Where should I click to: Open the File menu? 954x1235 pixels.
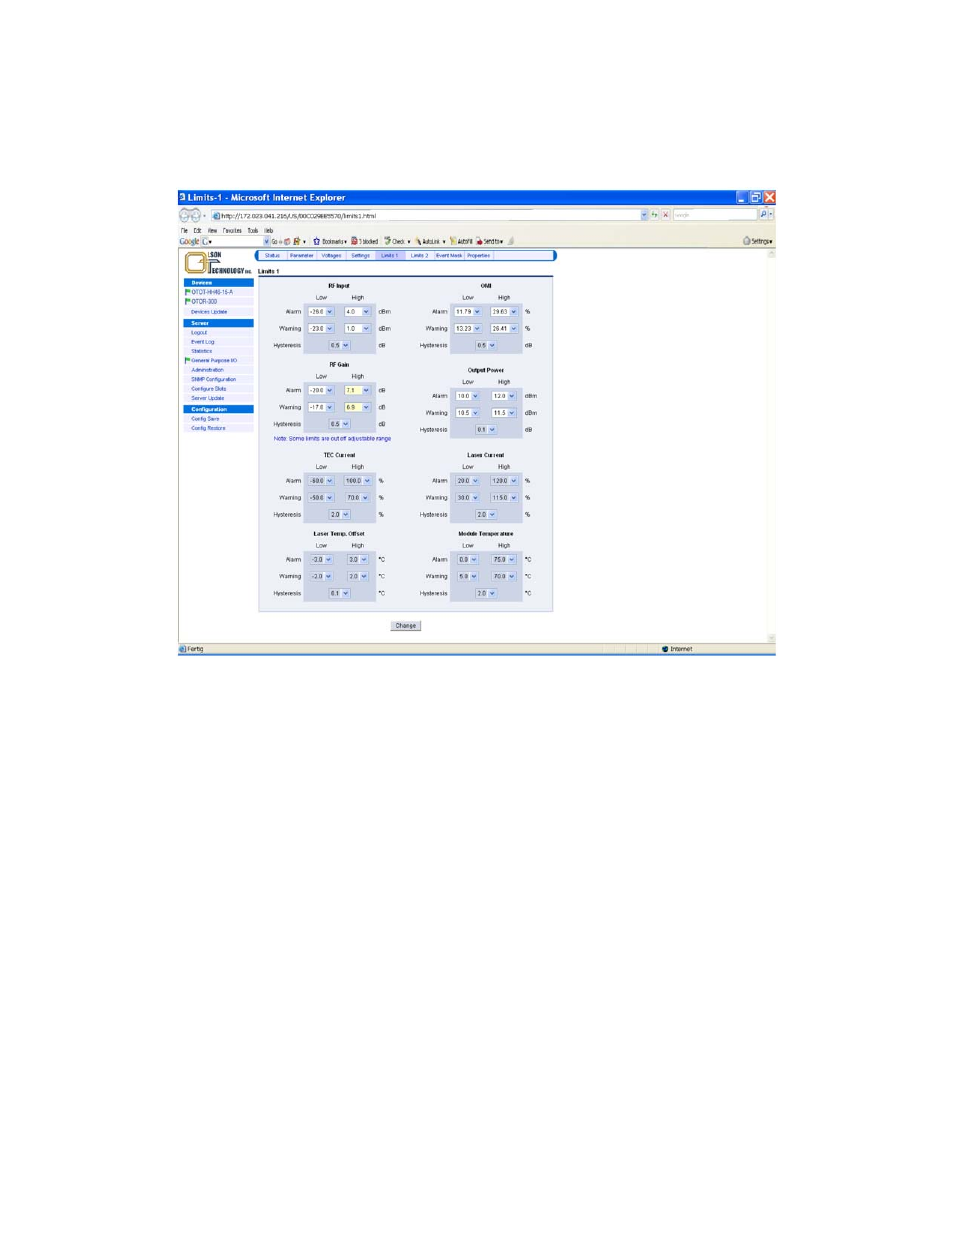click(184, 230)
